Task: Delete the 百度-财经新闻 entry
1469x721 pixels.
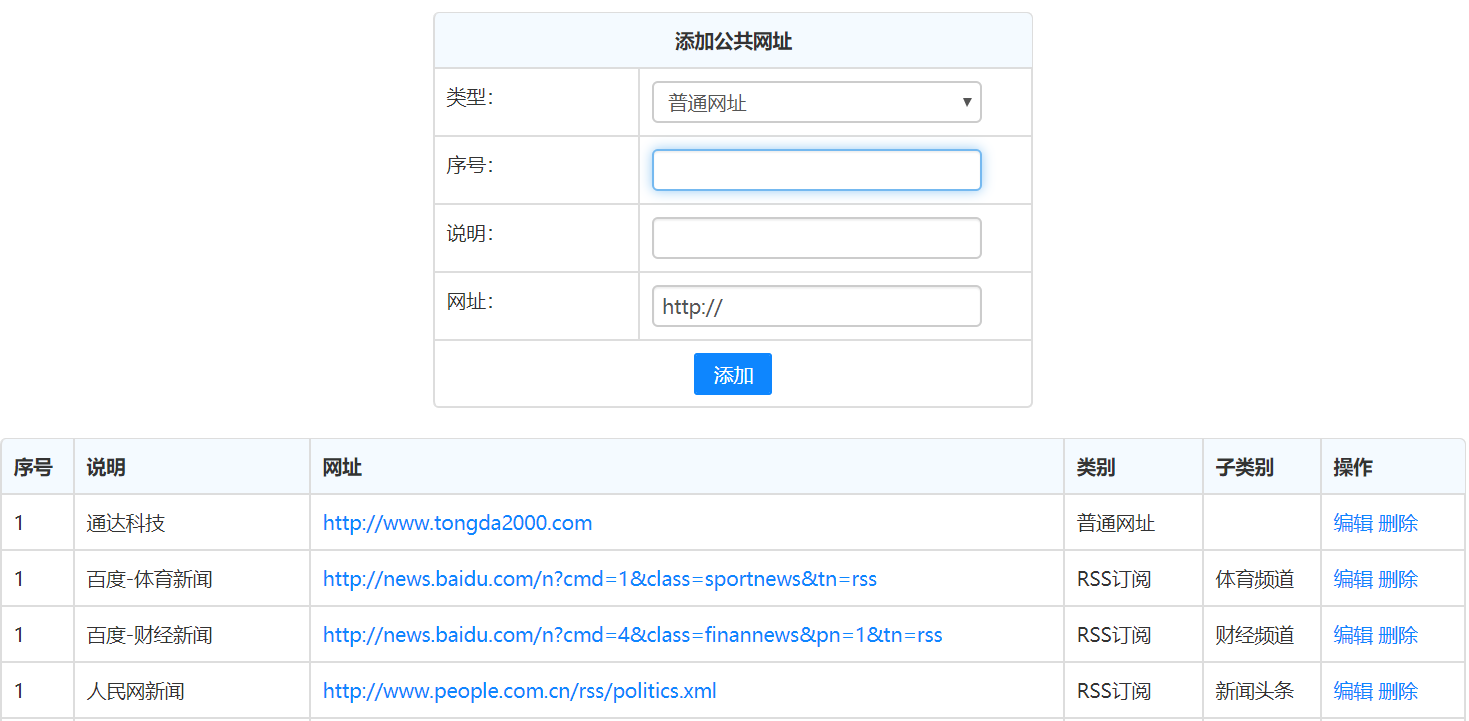Action: (x=1398, y=635)
